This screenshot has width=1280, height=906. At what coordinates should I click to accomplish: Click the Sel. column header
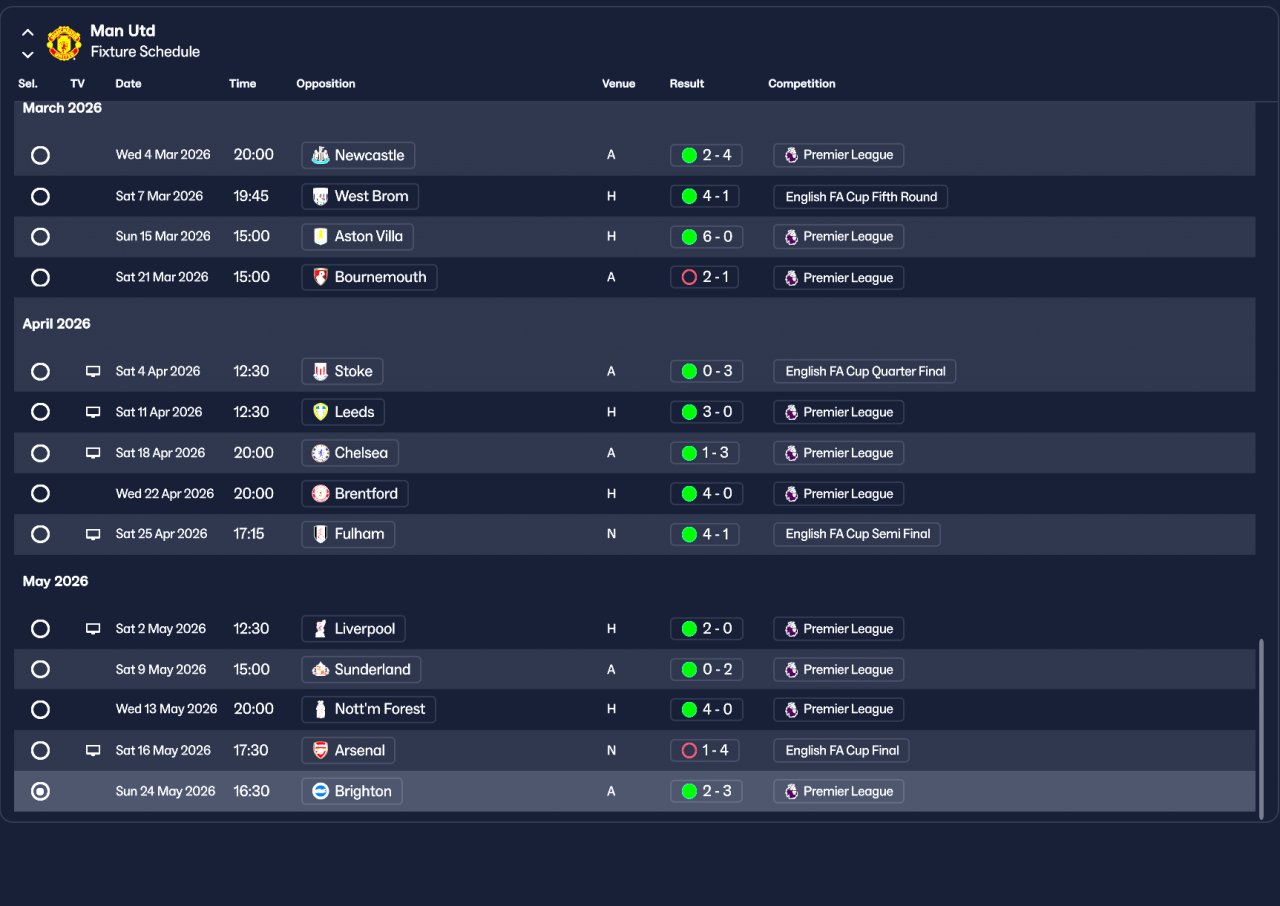click(x=28, y=84)
